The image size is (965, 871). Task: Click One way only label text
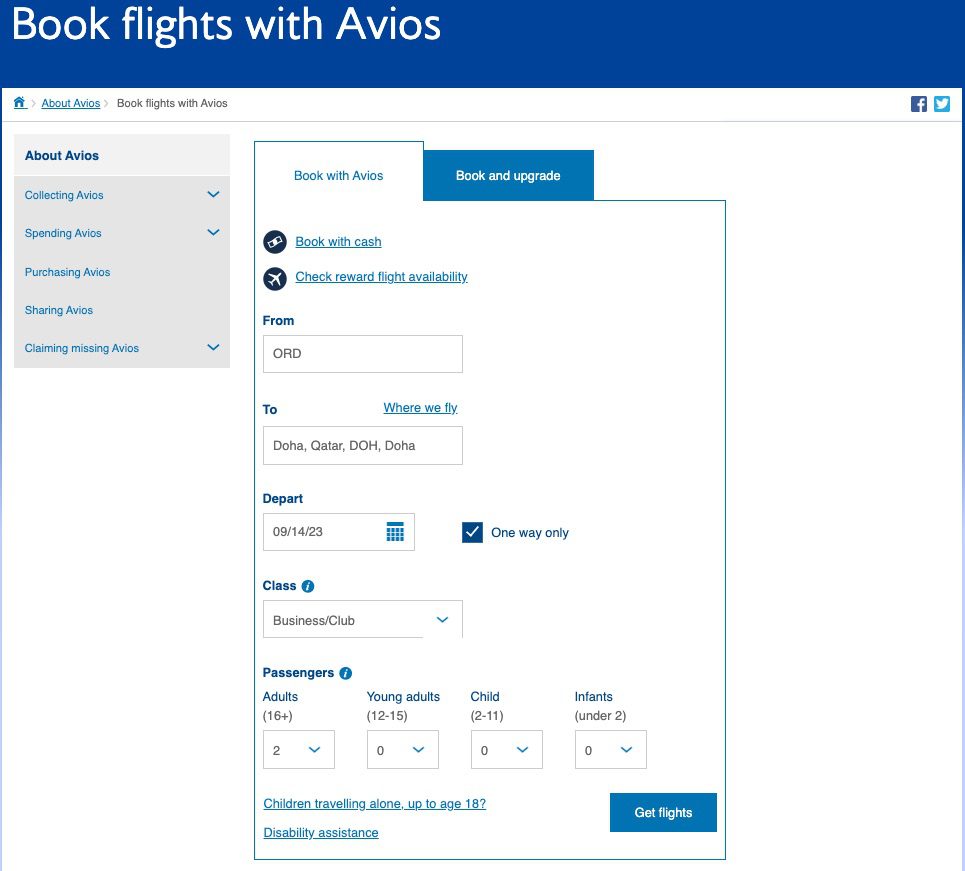[x=530, y=533]
